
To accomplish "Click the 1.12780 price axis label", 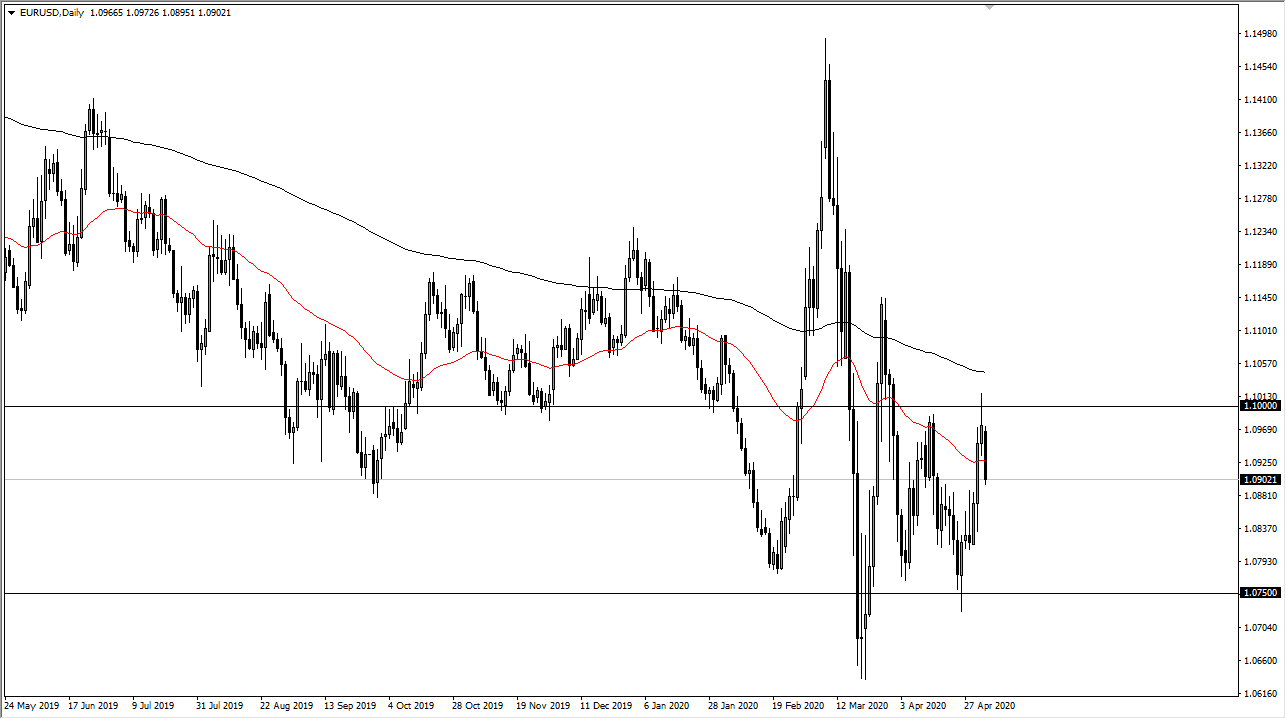I will coord(1262,199).
